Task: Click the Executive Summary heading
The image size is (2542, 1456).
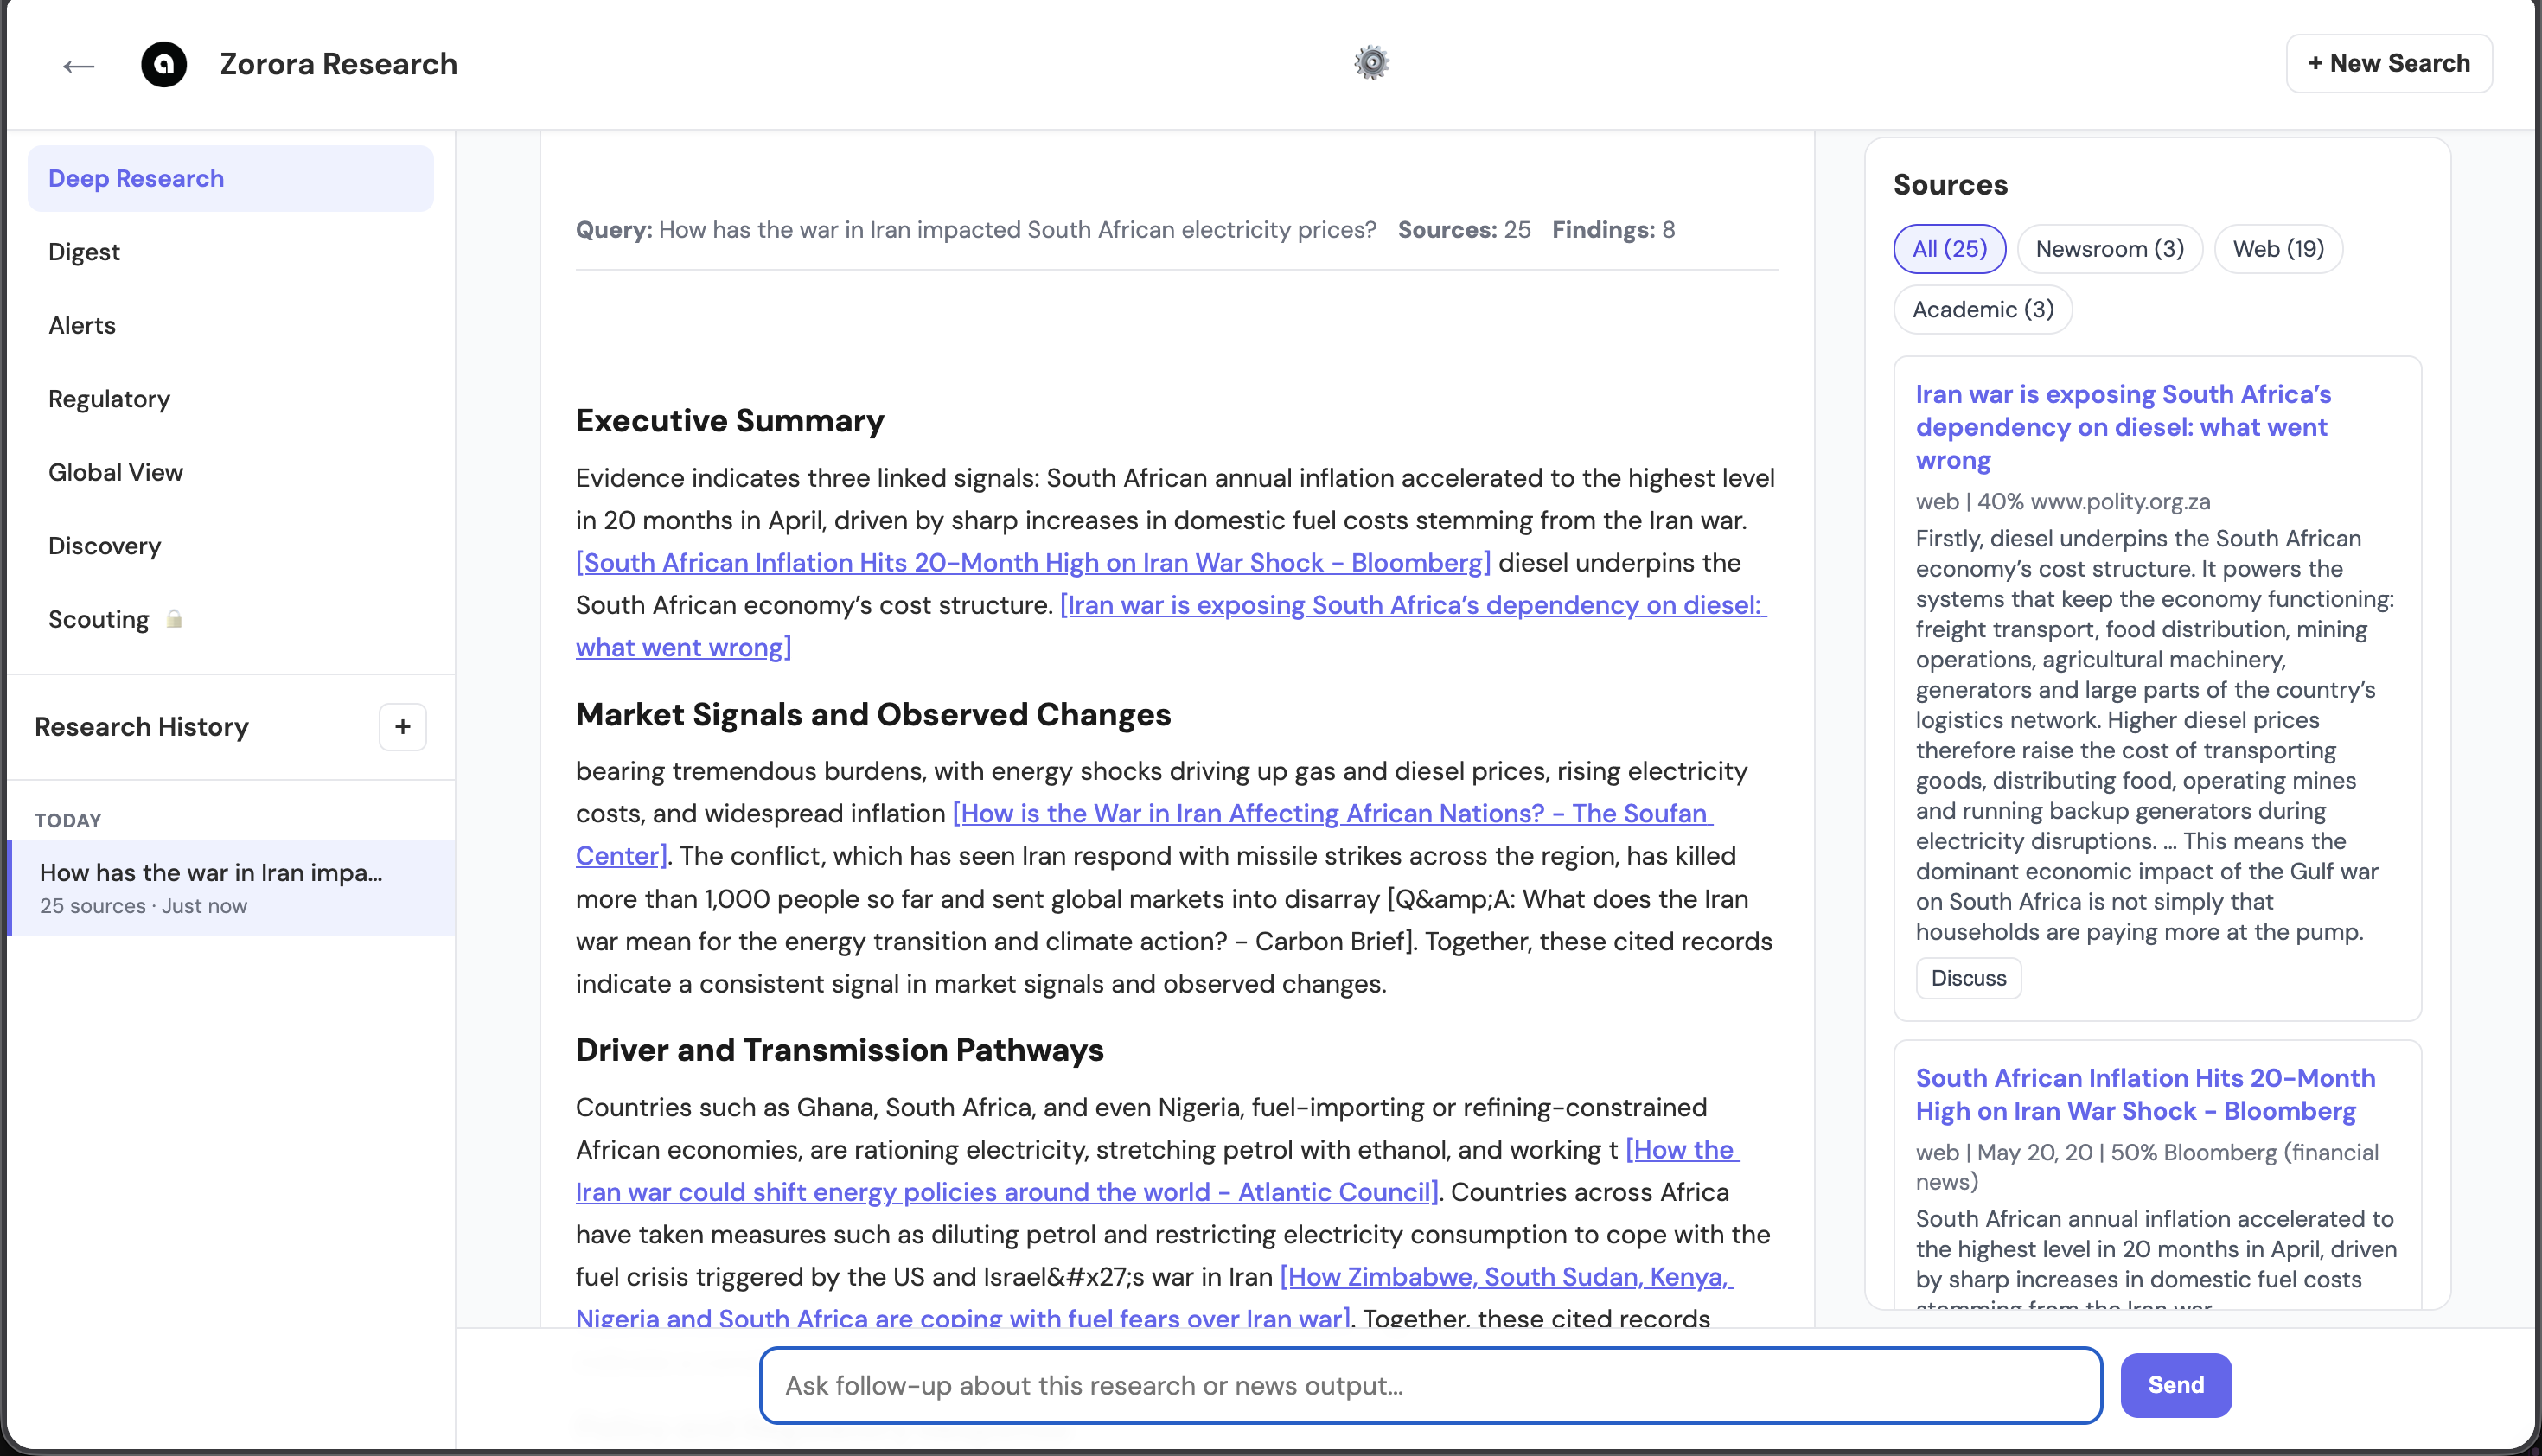Action: 730,421
